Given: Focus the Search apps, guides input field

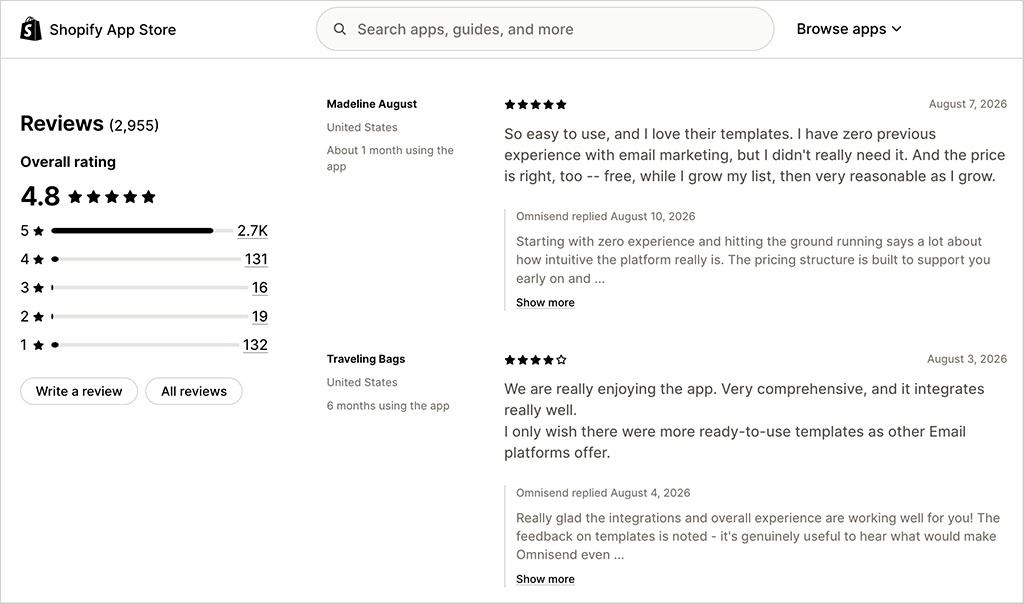Looking at the screenshot, I should point(545,29).
